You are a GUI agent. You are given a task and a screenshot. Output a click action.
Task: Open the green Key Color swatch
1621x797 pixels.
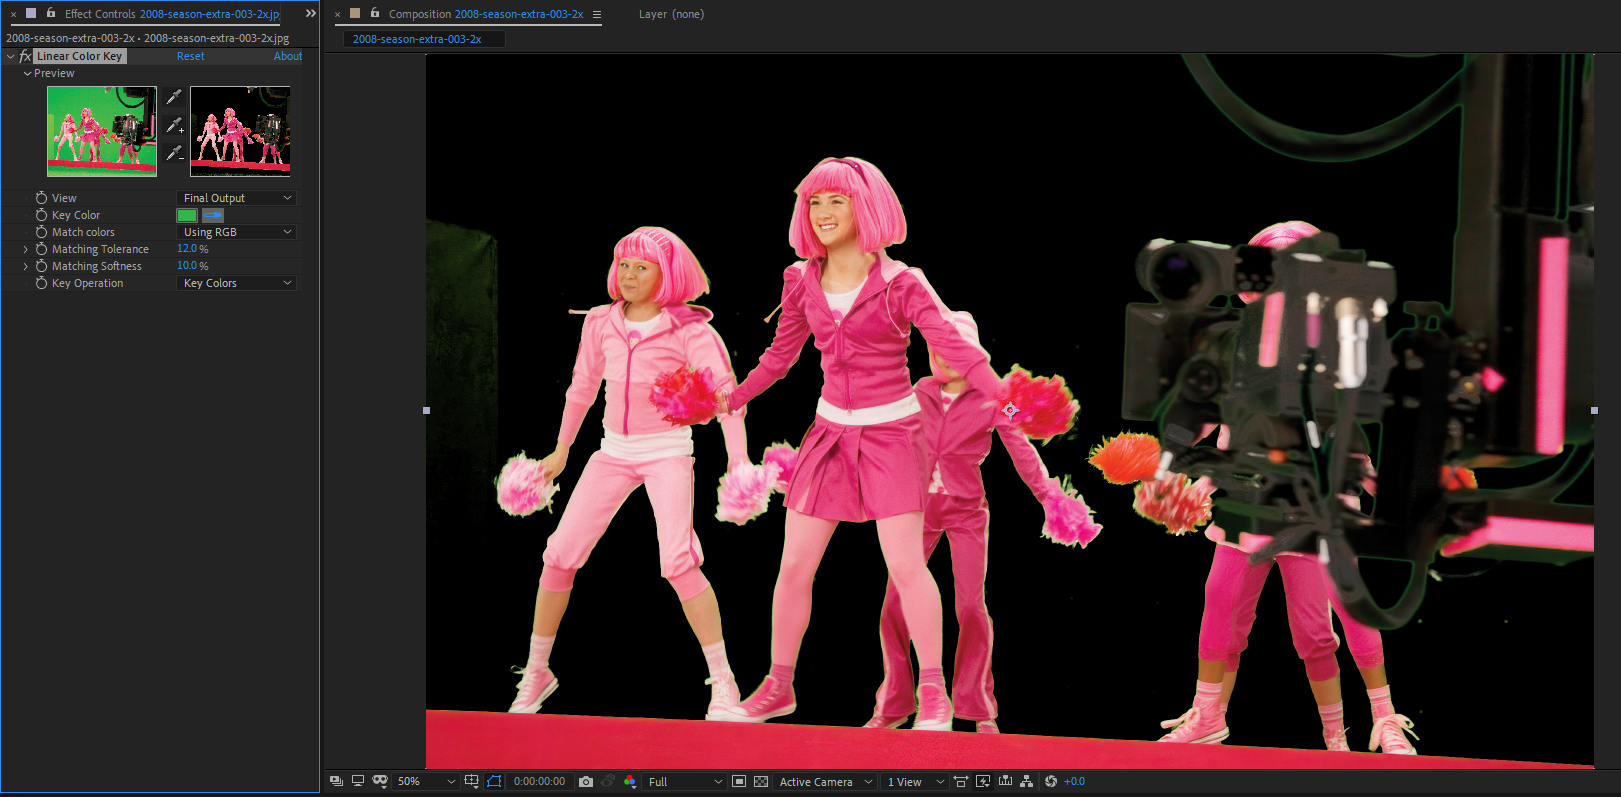(x=187, y=215)
